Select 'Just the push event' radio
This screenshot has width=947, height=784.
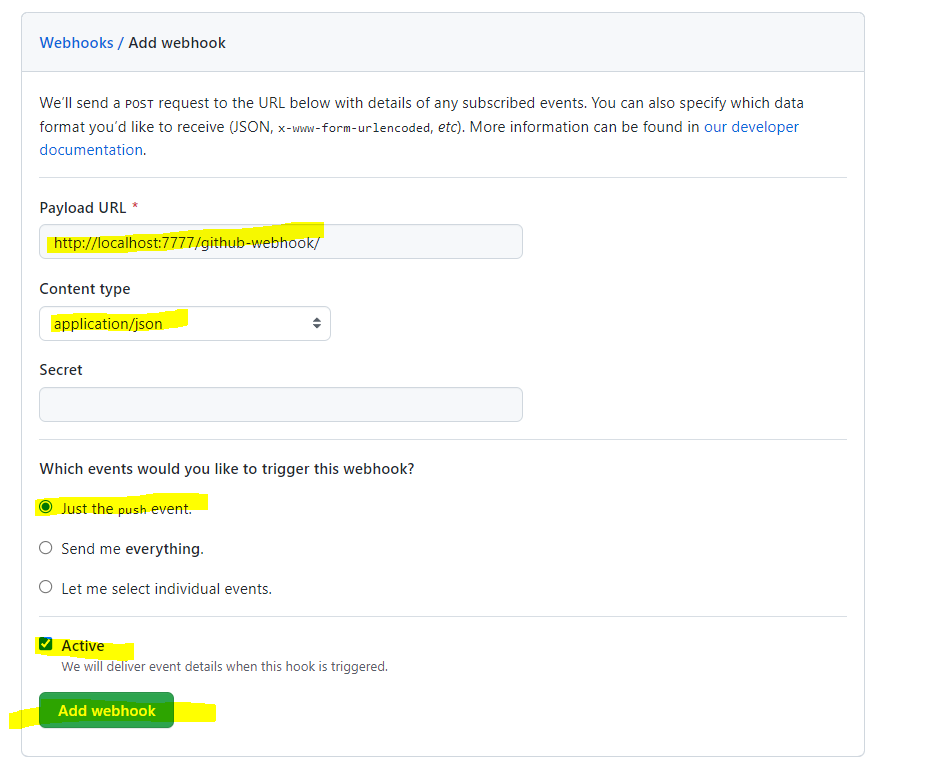coord(46,507)
